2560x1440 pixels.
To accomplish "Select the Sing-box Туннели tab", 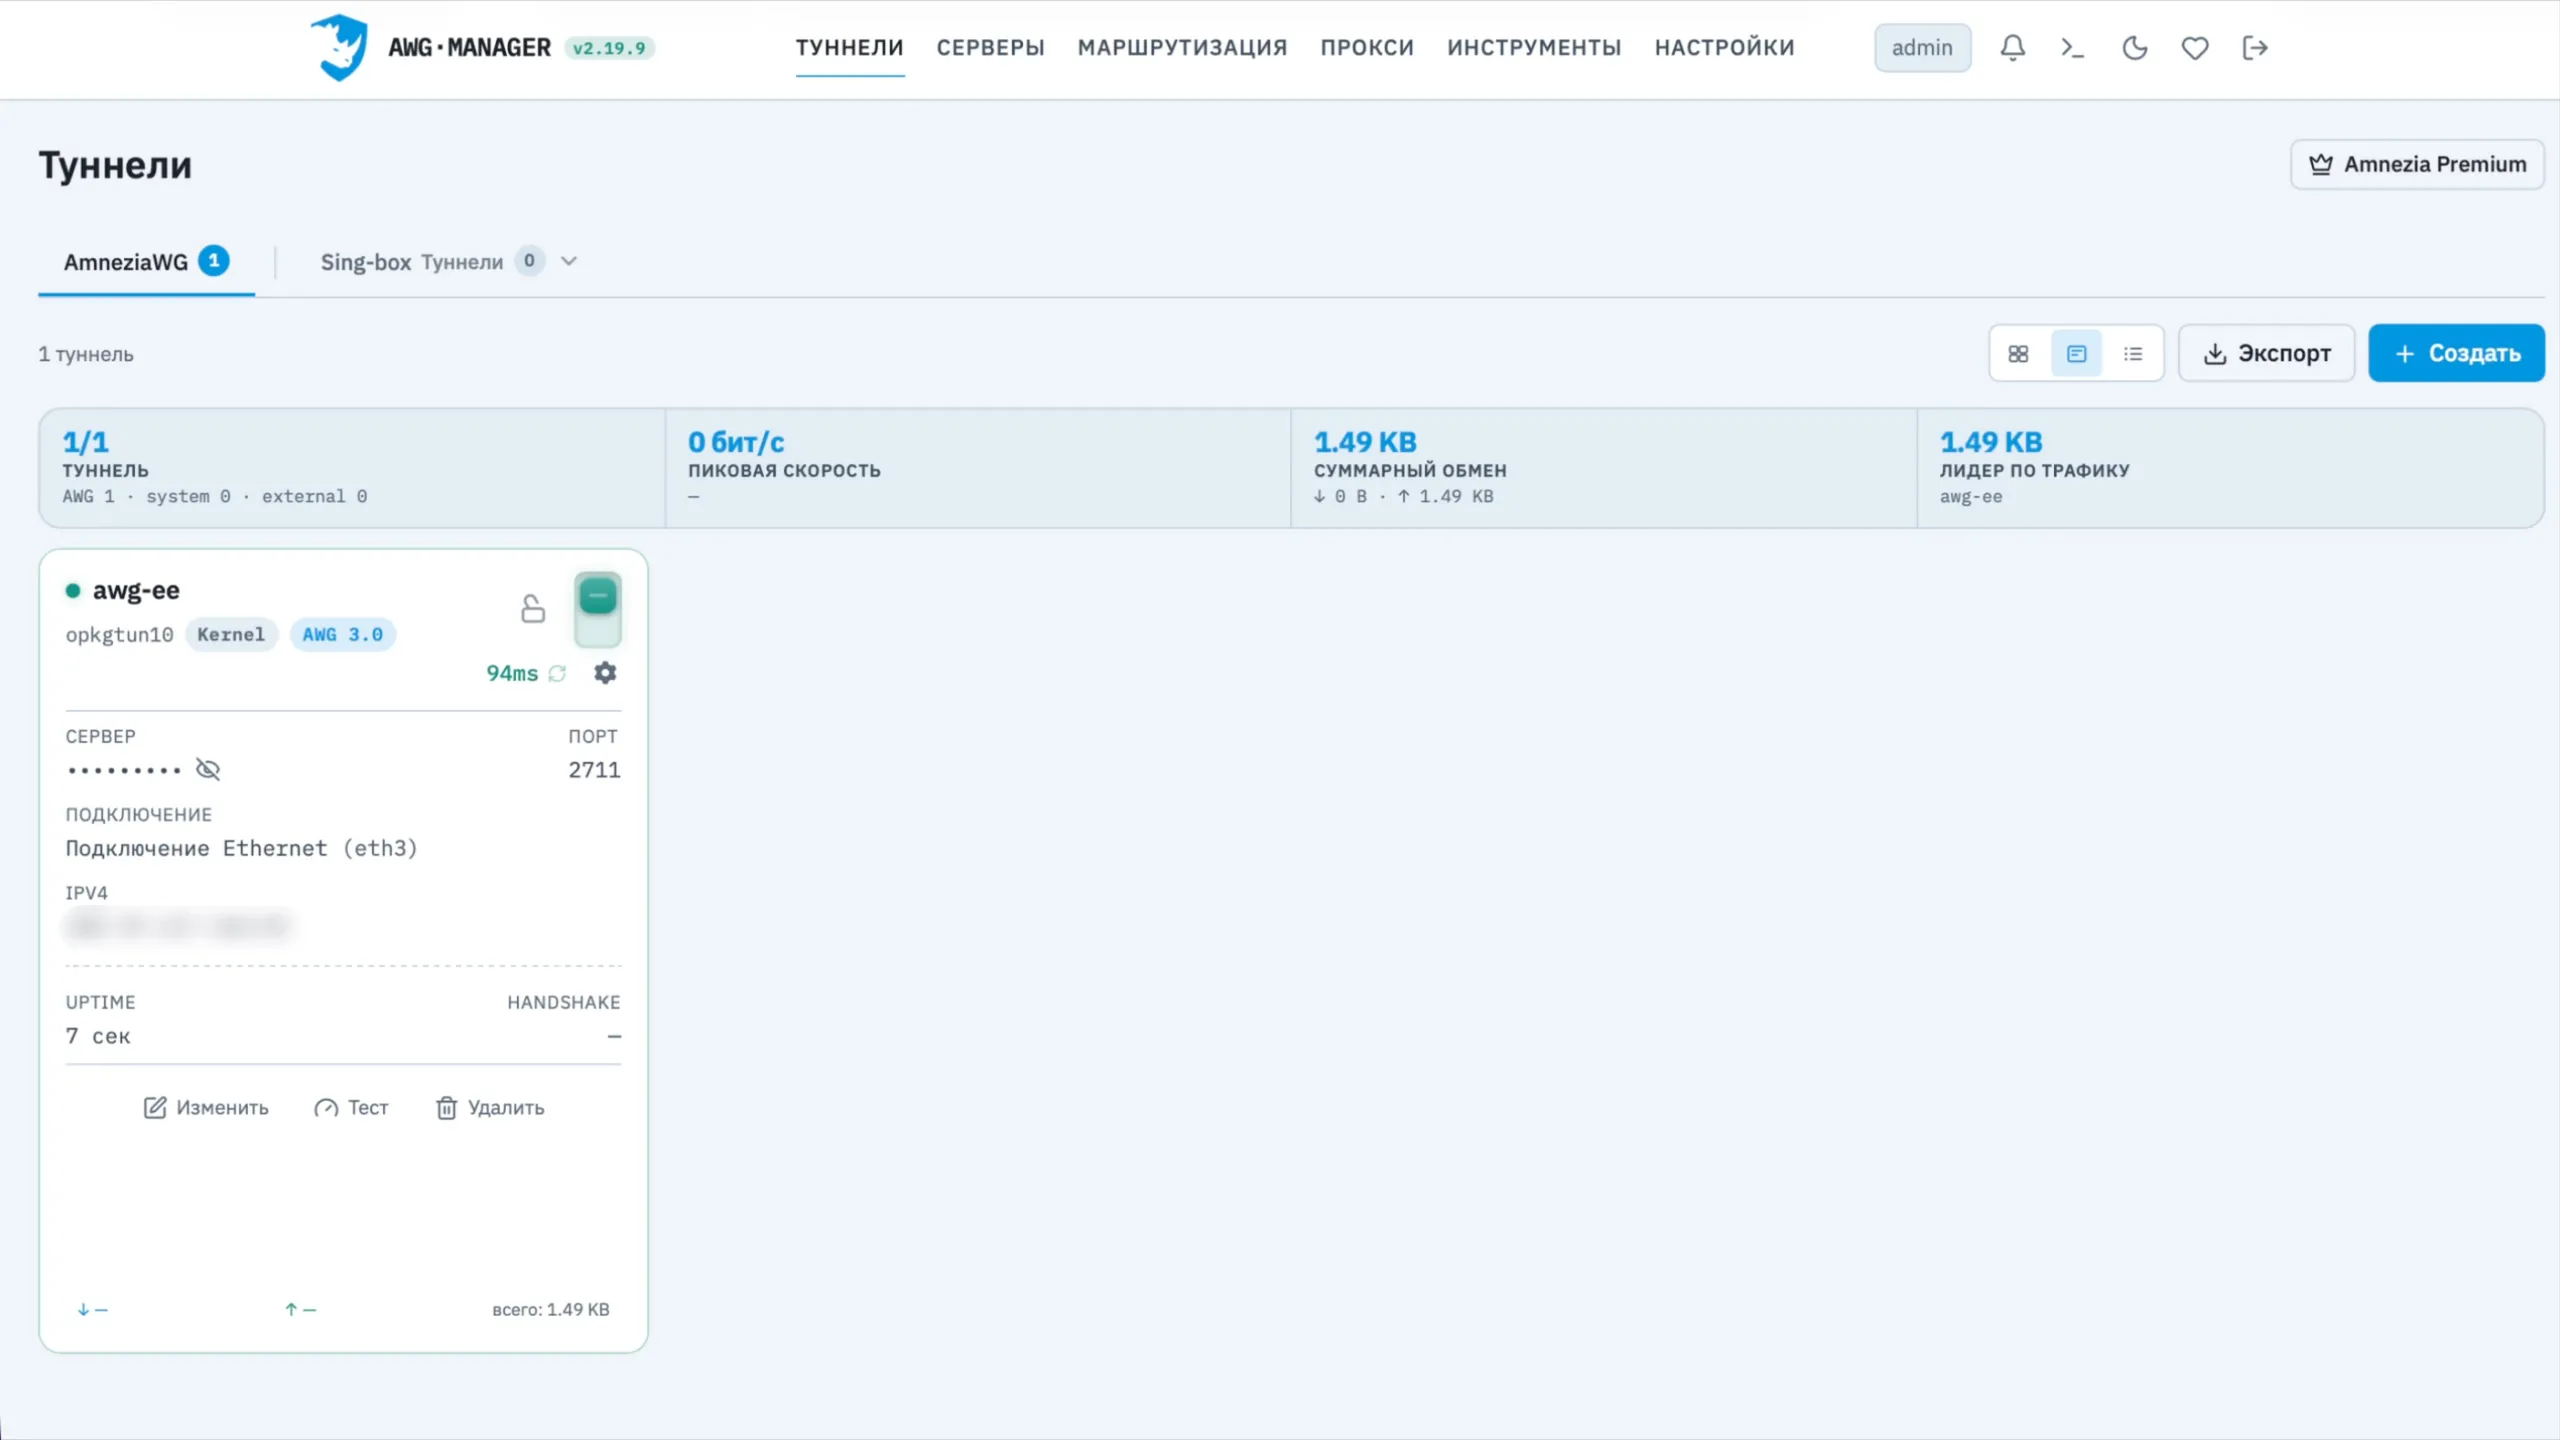I will click(x=431, y=262).
